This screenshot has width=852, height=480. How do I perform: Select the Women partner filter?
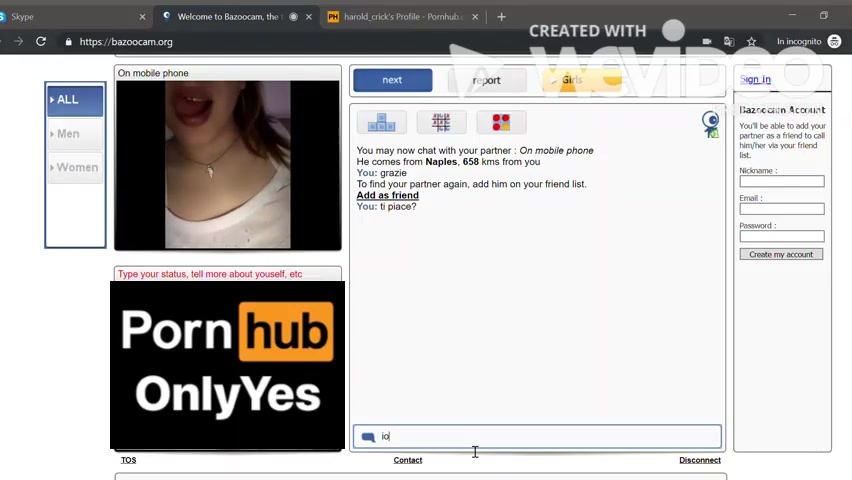tap(76, 167)
